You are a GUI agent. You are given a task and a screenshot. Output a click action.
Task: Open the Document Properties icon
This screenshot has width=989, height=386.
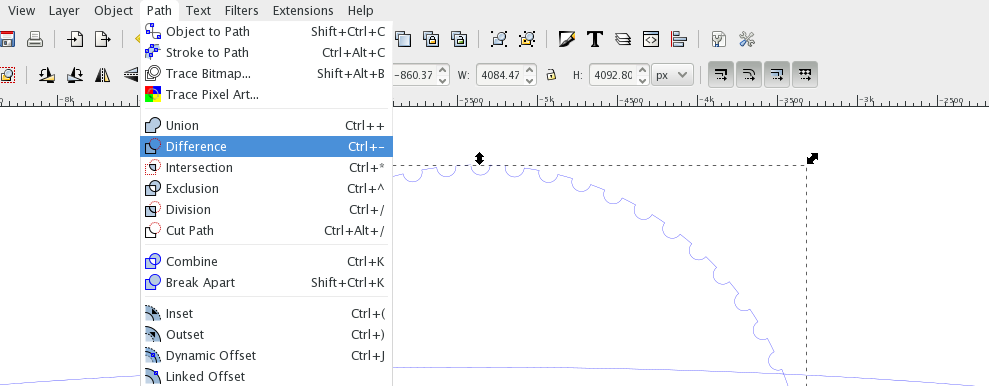click(x=718, y=40)
